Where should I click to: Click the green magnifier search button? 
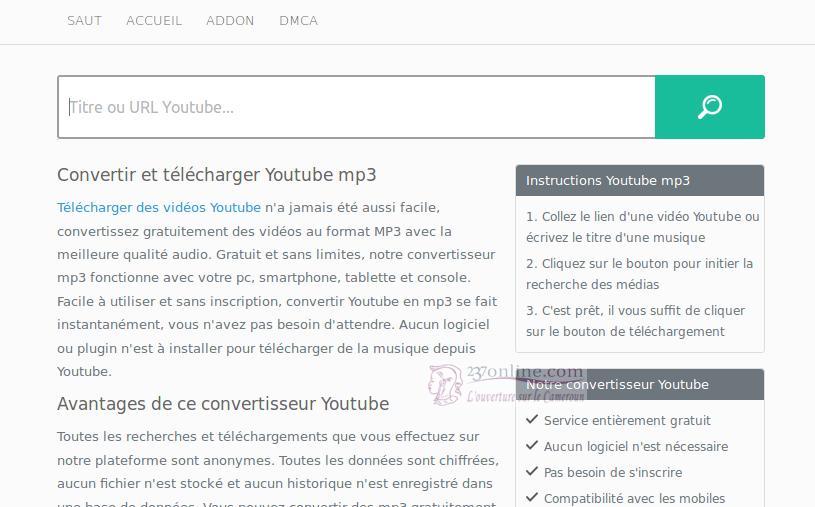coord(709,107)
